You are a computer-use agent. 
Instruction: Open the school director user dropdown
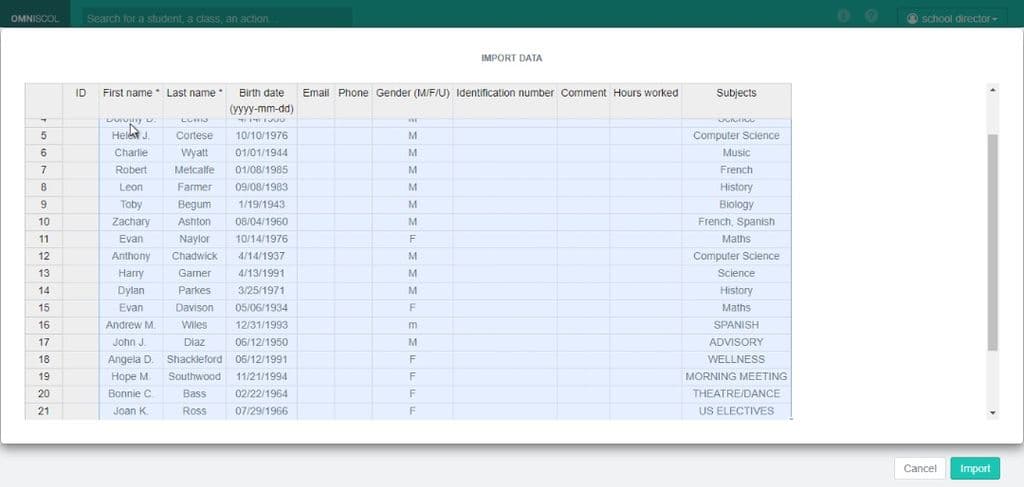coord(952,18)
